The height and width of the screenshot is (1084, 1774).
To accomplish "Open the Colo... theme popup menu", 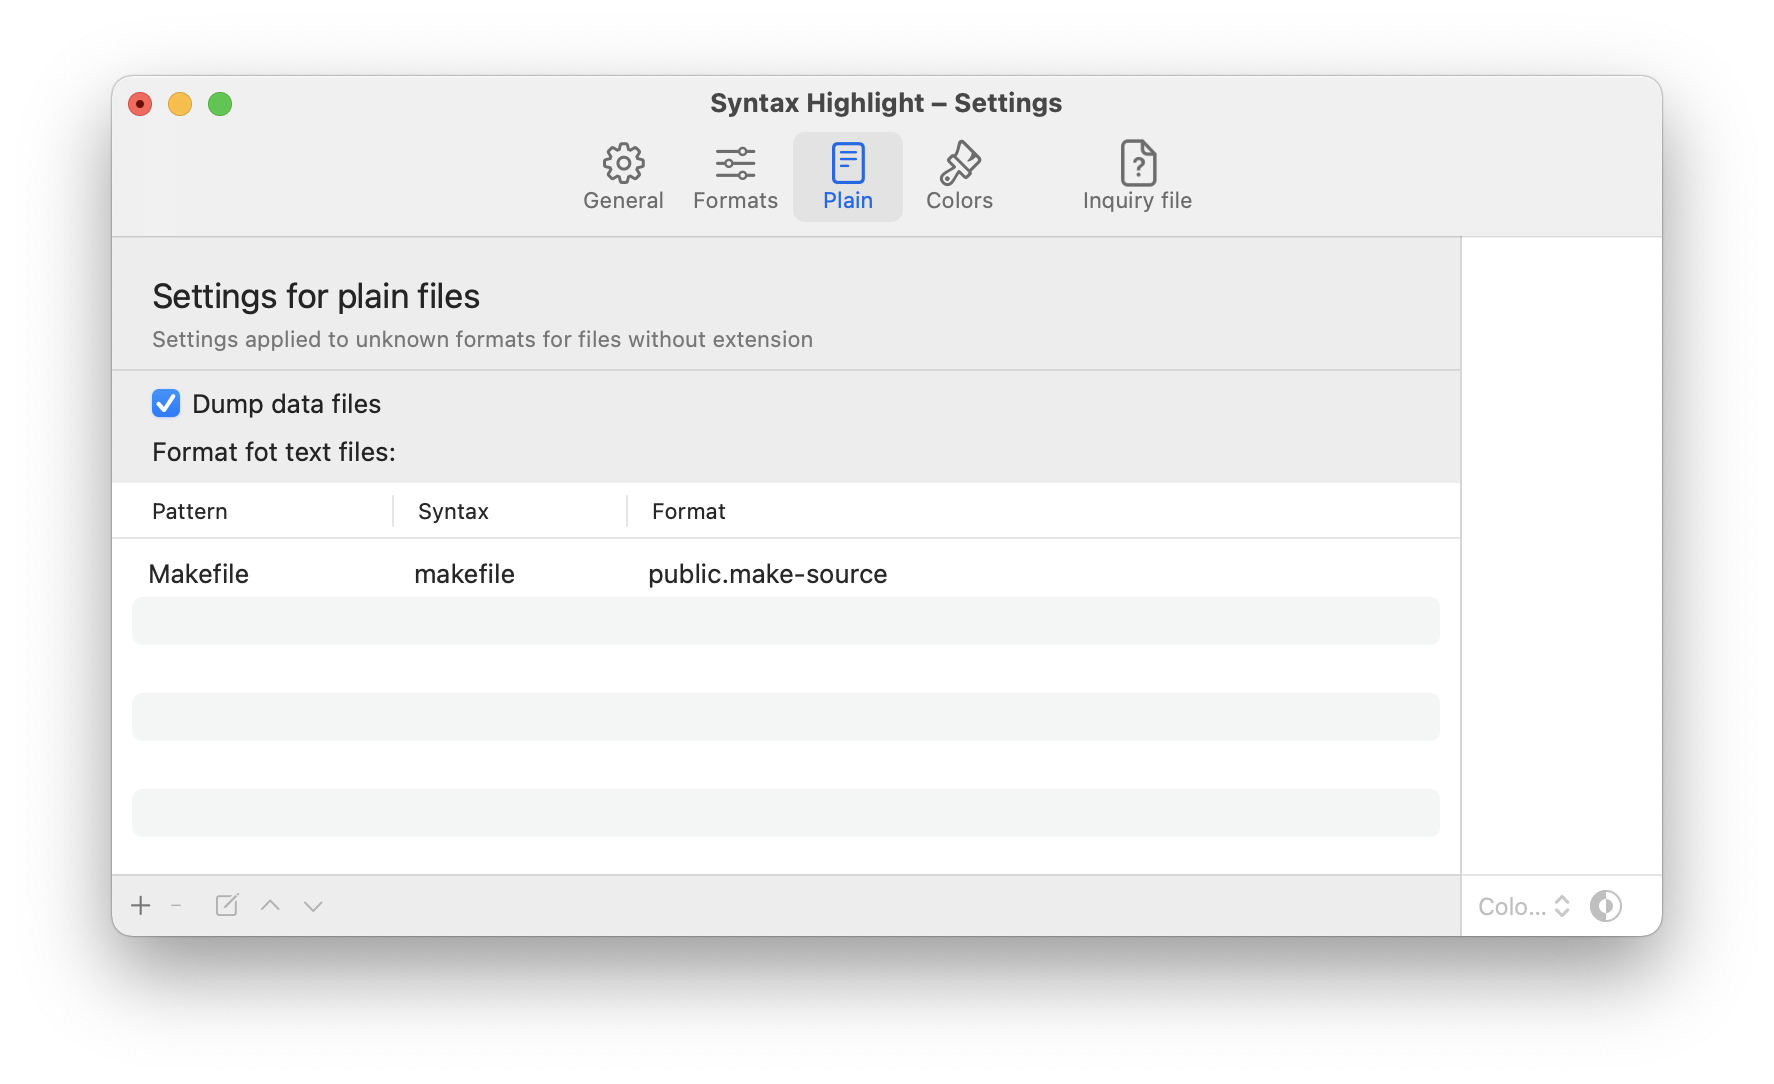I will click(x=1524, y=906).
